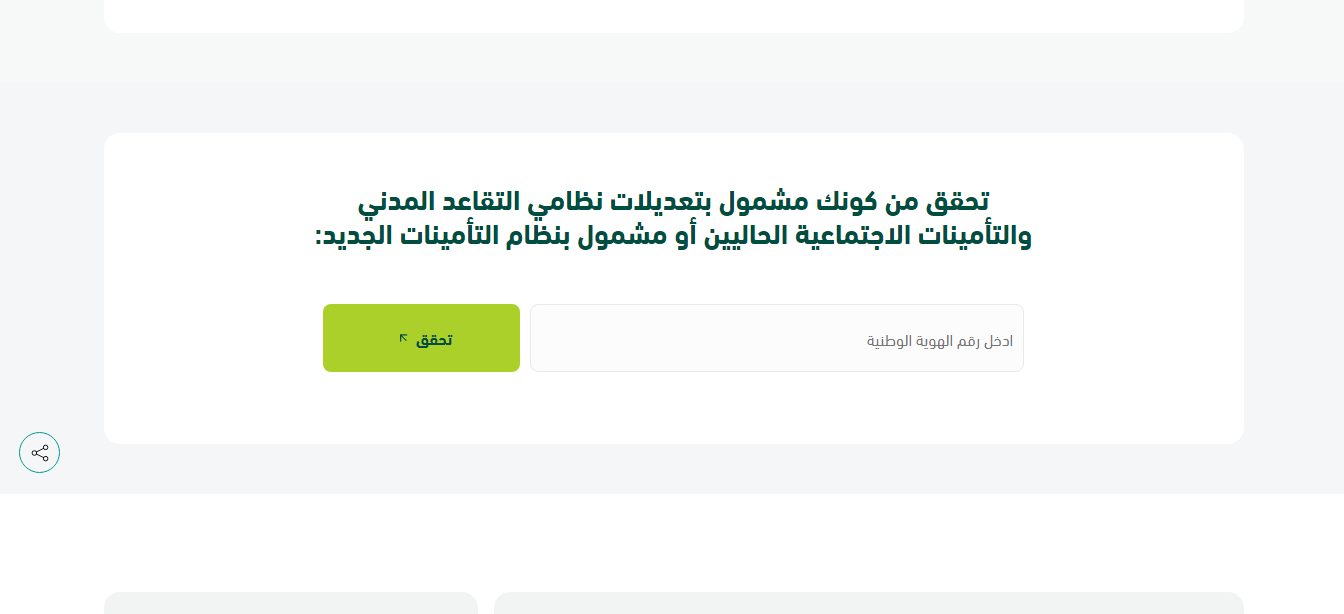This screenshot has height=614, width=1344.
Task: Click the تحقق label text on green button
Action: tap(434, 340)
